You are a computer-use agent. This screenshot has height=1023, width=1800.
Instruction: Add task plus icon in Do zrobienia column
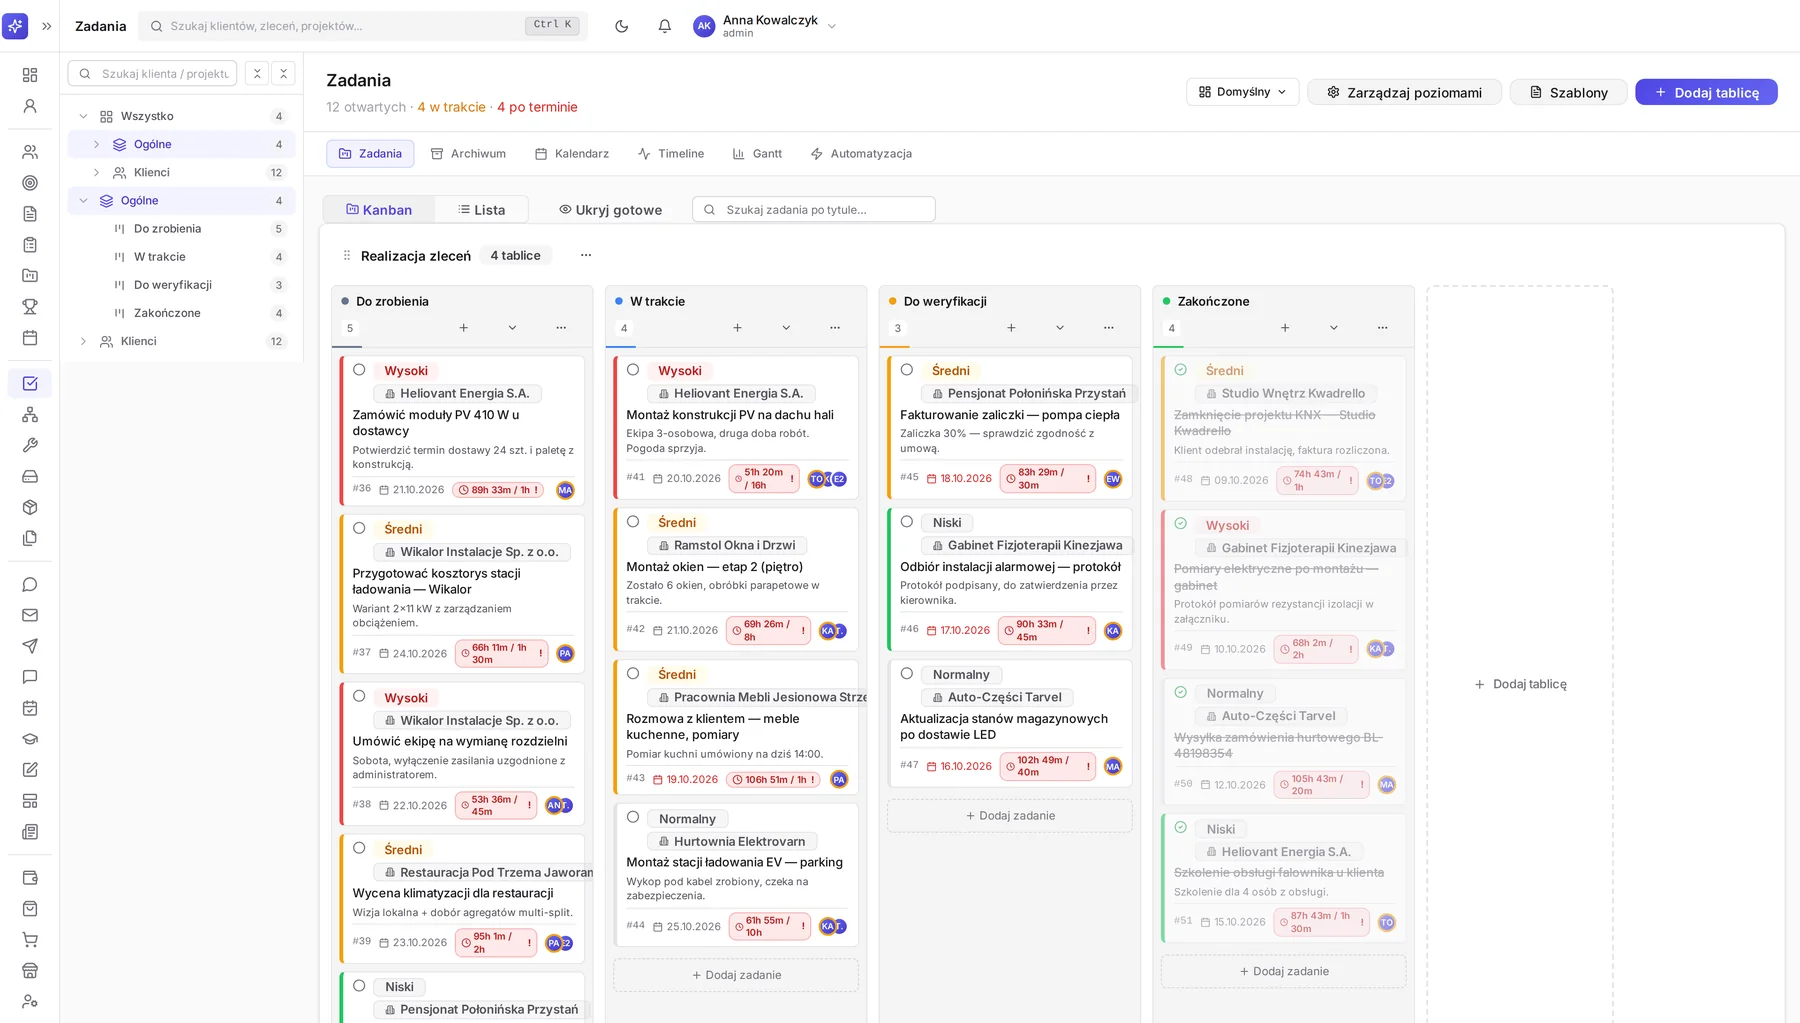point(463,328)
